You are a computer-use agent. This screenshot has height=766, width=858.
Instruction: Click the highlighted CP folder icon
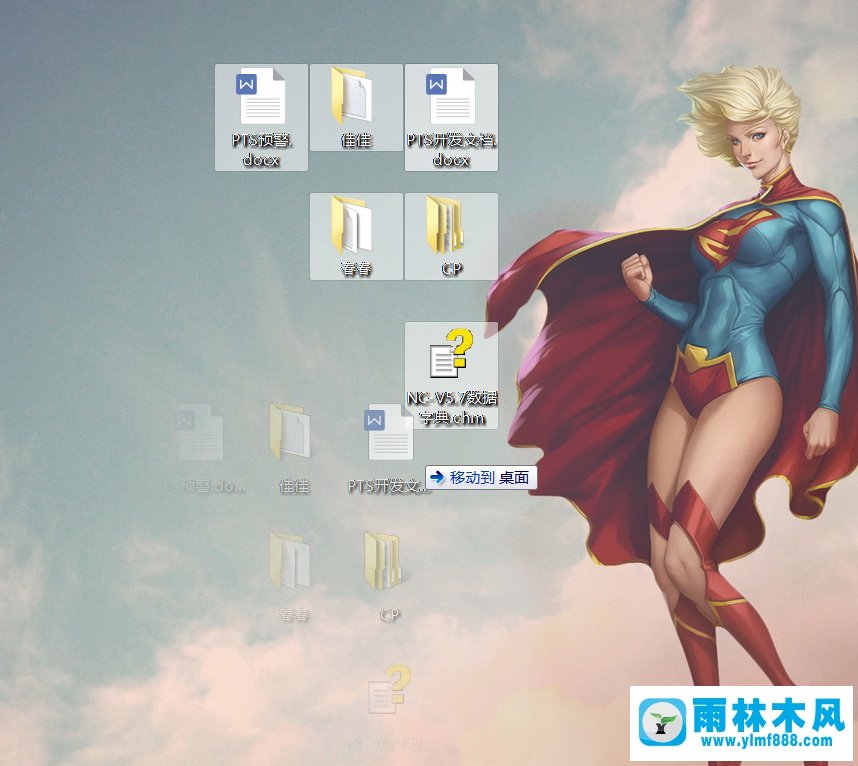click(x=451, y=224)
